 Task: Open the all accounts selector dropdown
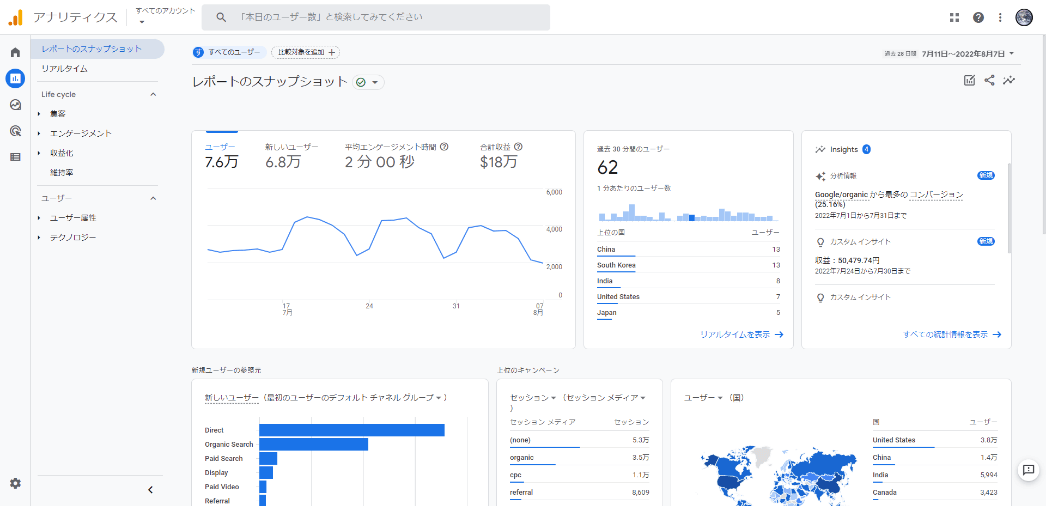(165, 16)
